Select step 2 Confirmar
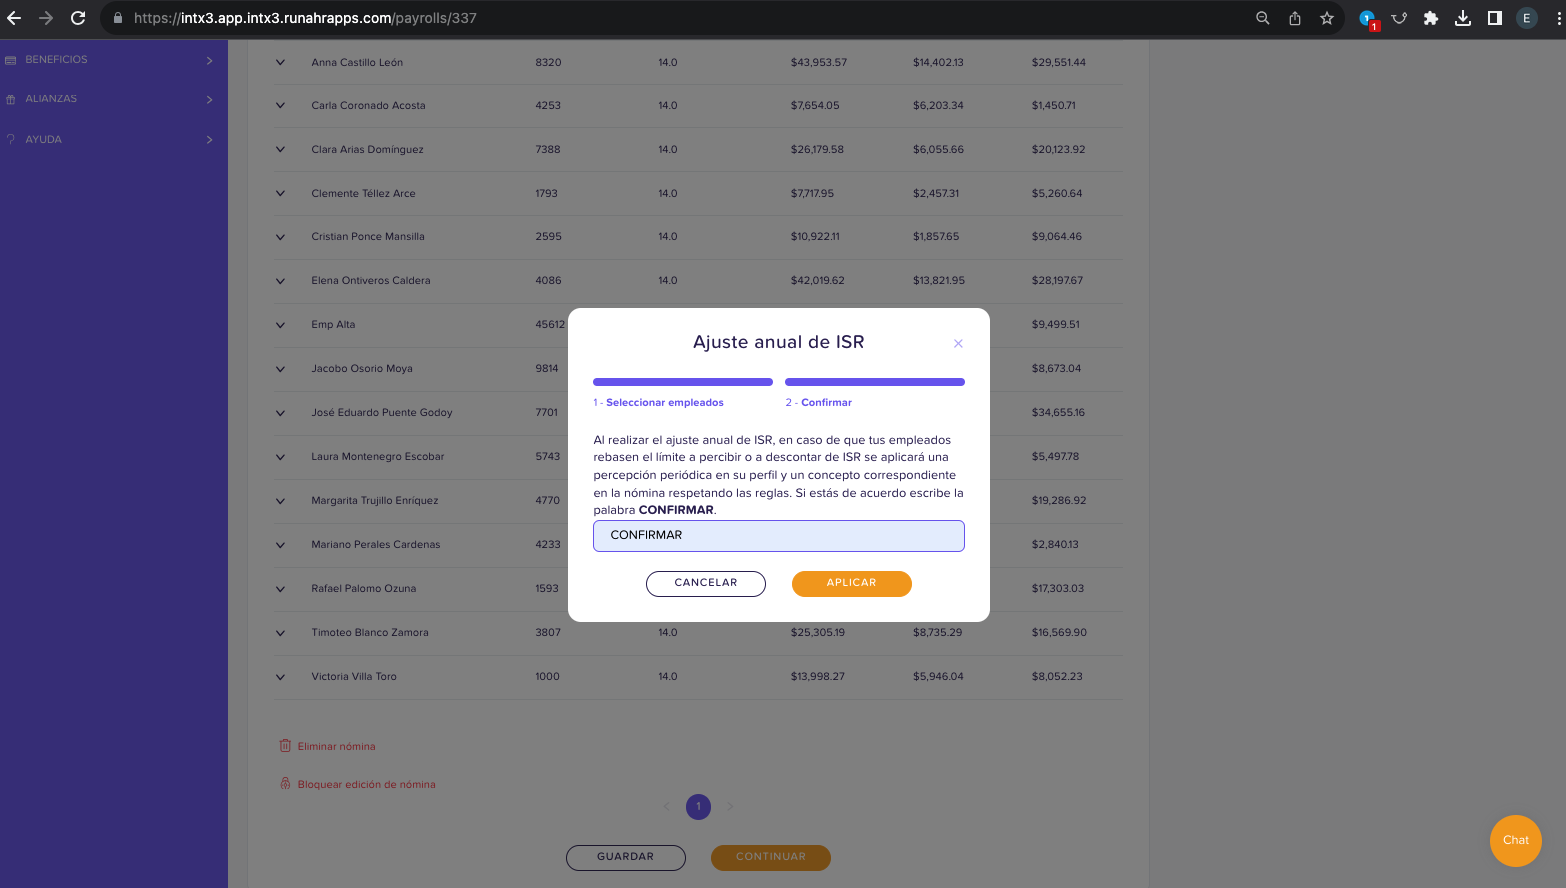Screen dimensions: 1566x888 (818, 402)
